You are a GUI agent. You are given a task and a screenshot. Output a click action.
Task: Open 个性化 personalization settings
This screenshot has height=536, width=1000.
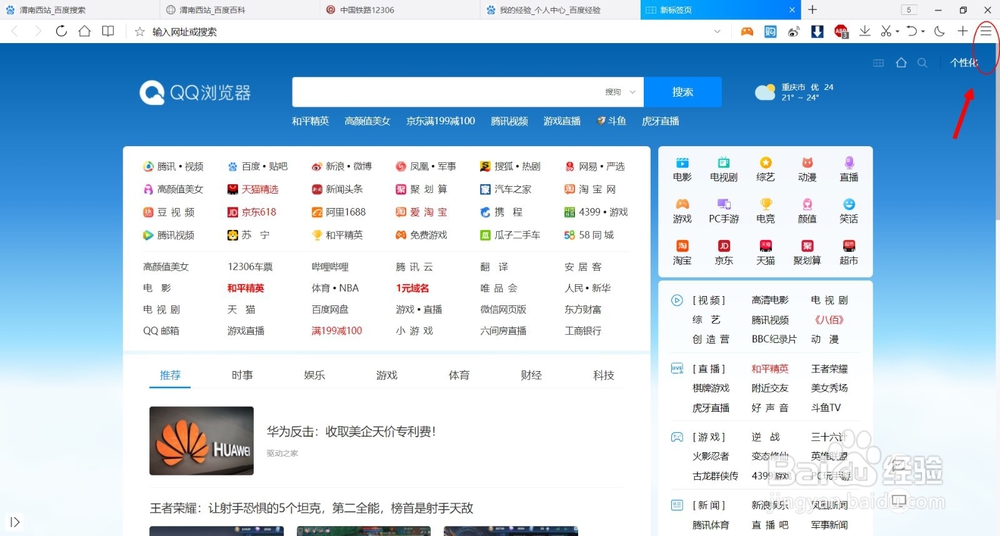pos(964,63)
